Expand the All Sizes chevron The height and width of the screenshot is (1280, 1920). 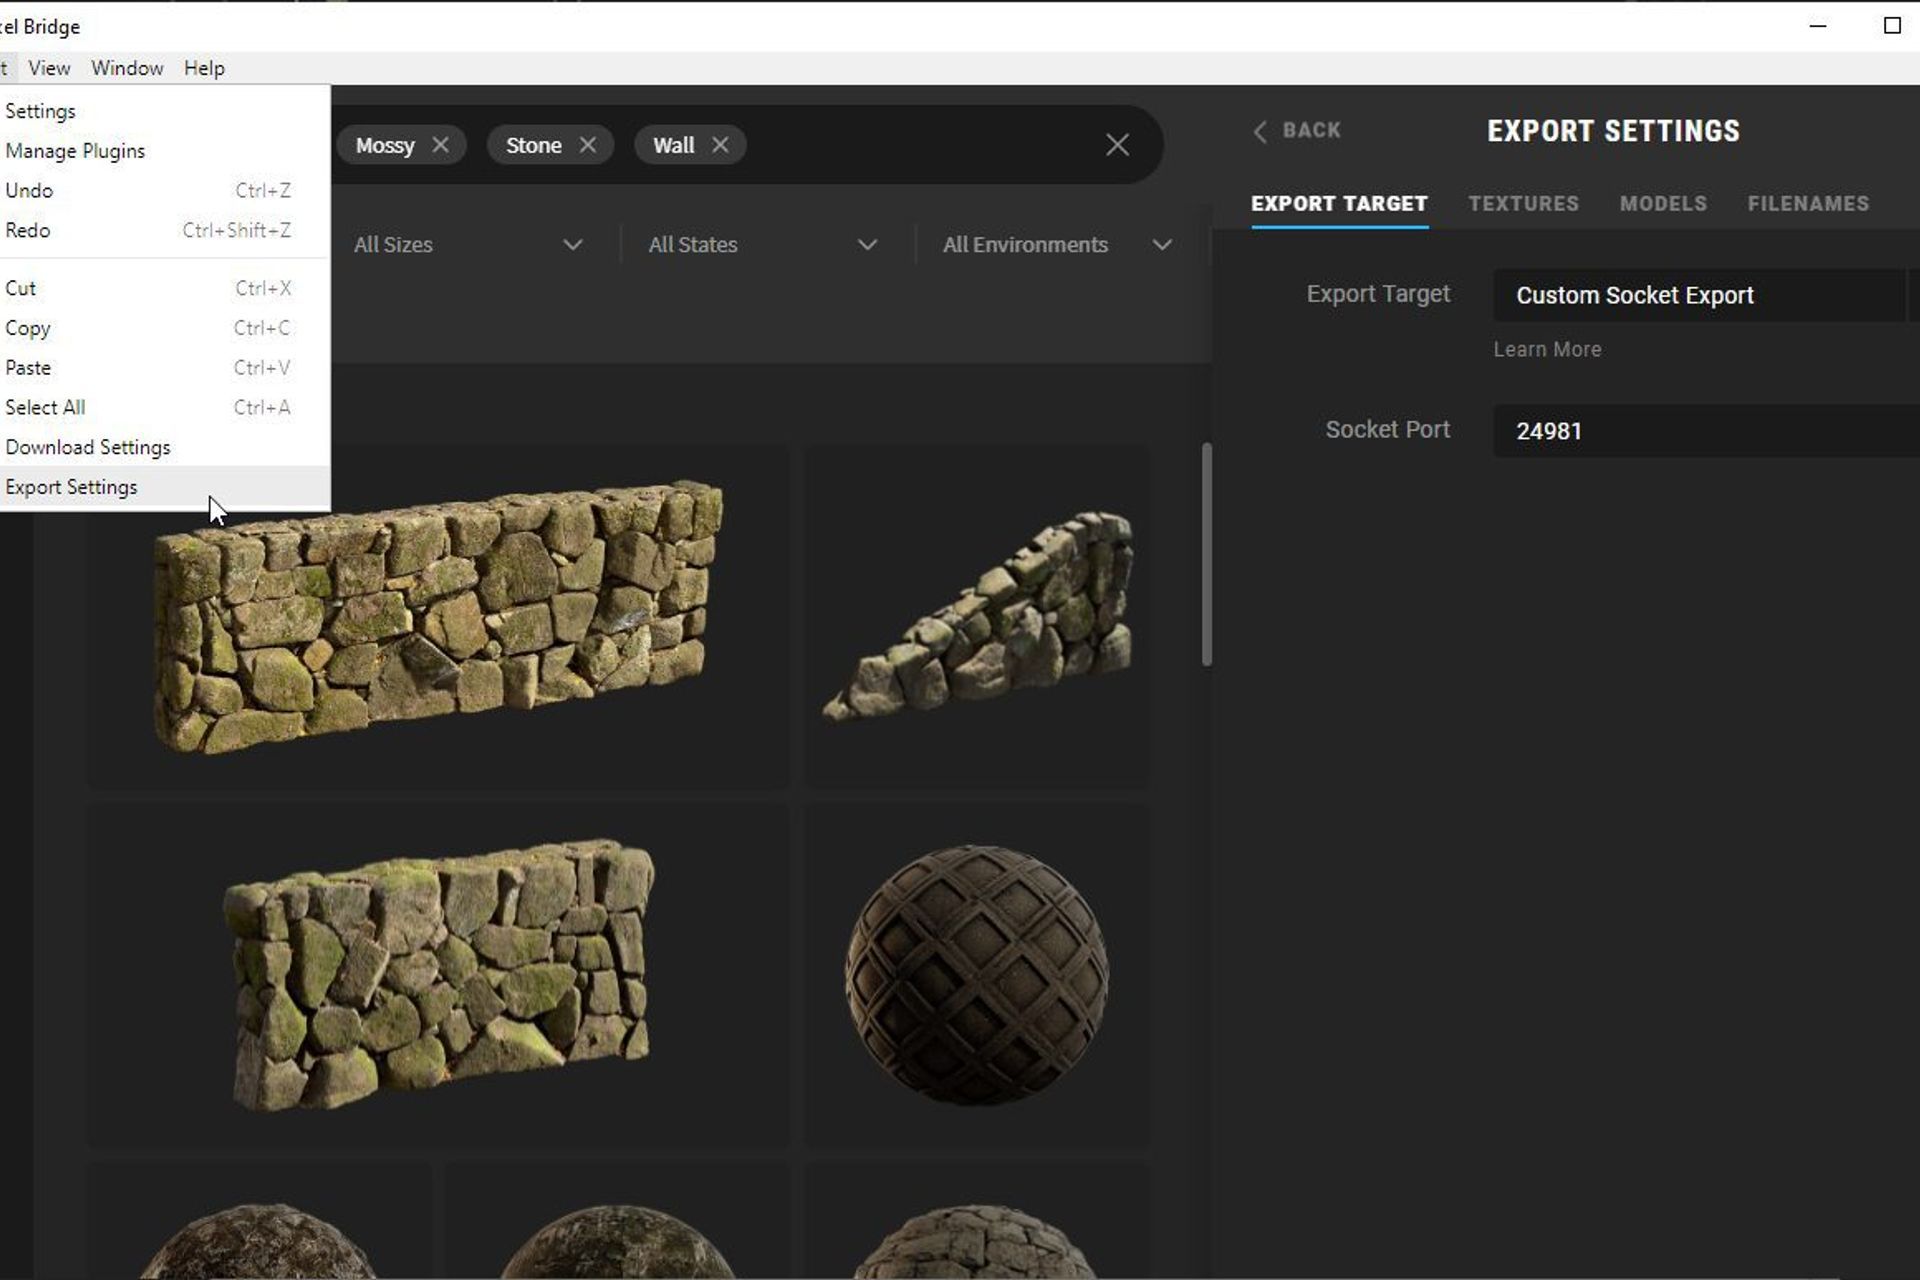(573, 244)
